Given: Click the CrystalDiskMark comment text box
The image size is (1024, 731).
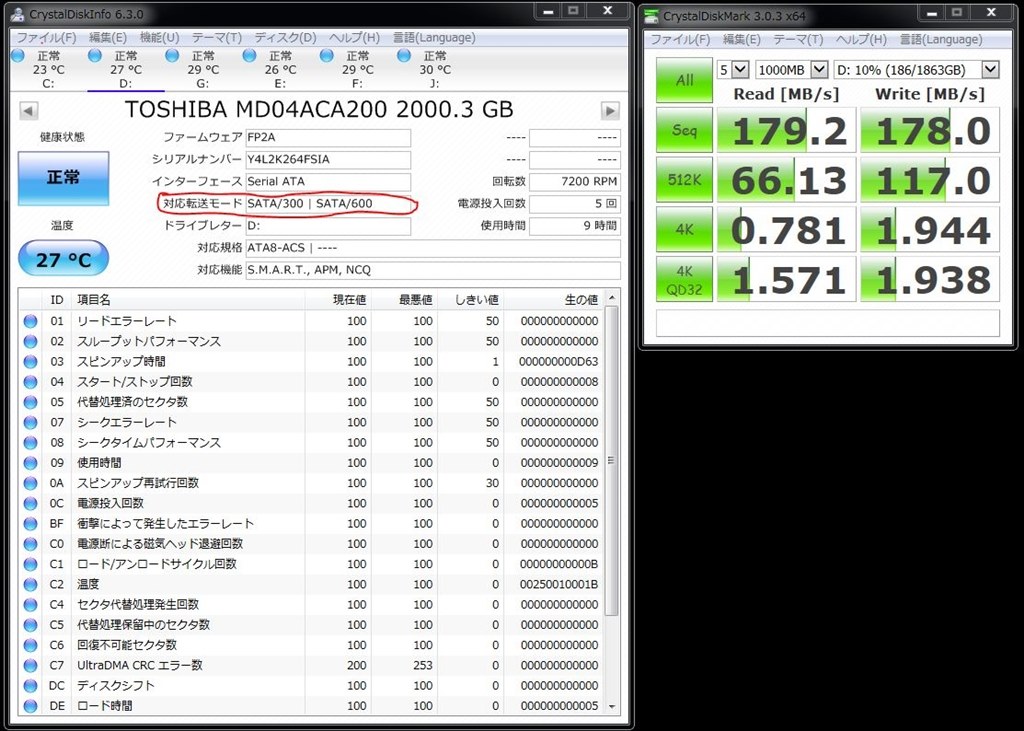Looking at the screenshot, I should pos(827,323).
